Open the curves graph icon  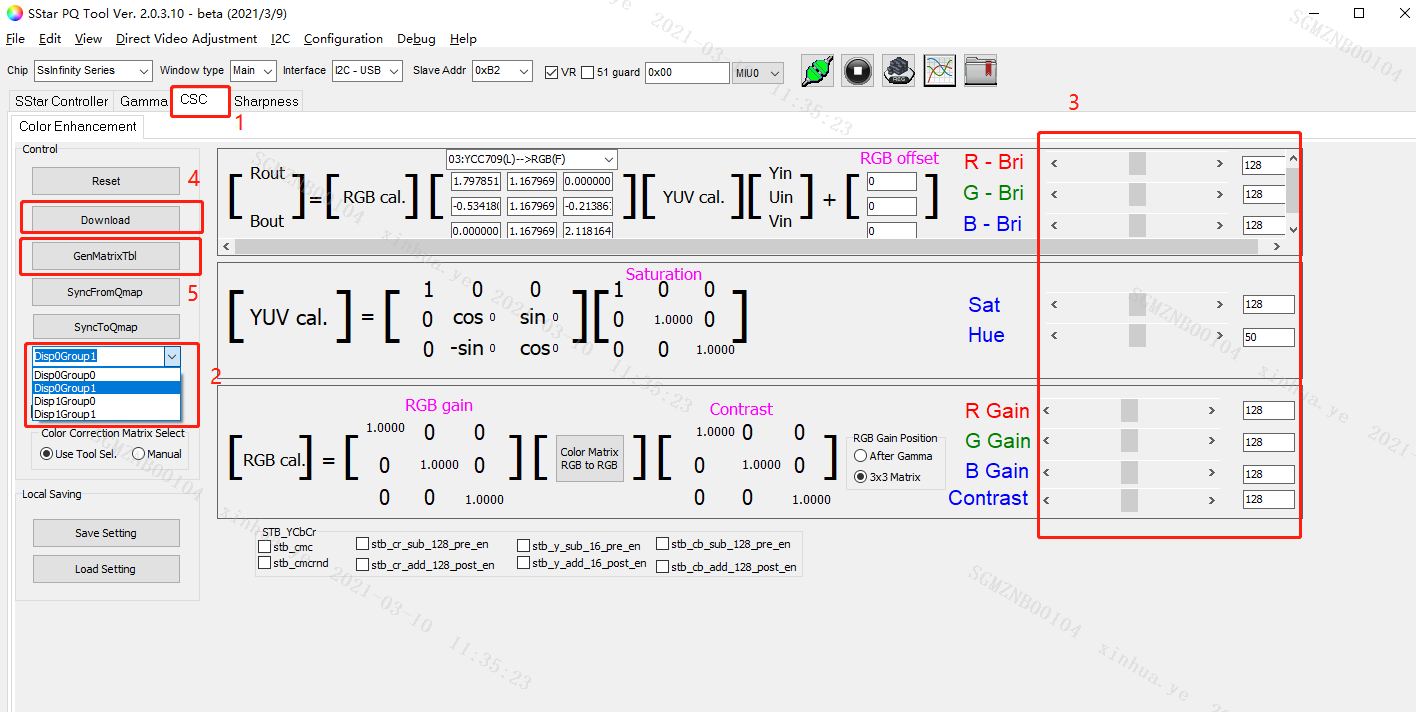coord(939,70)
